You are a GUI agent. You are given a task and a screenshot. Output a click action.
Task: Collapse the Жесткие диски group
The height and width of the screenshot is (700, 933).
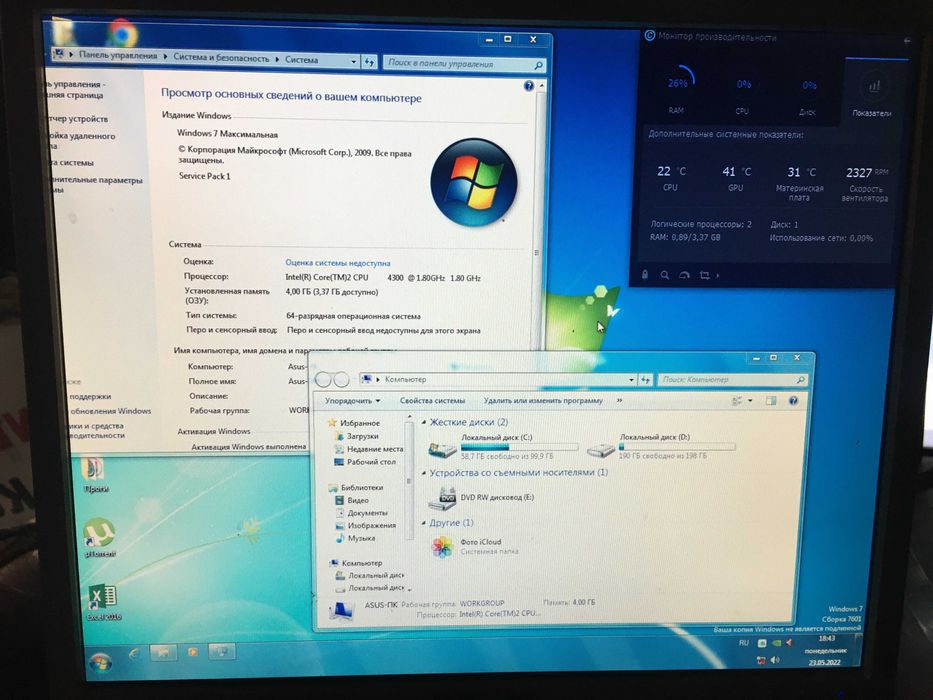(x=424, y=422)
